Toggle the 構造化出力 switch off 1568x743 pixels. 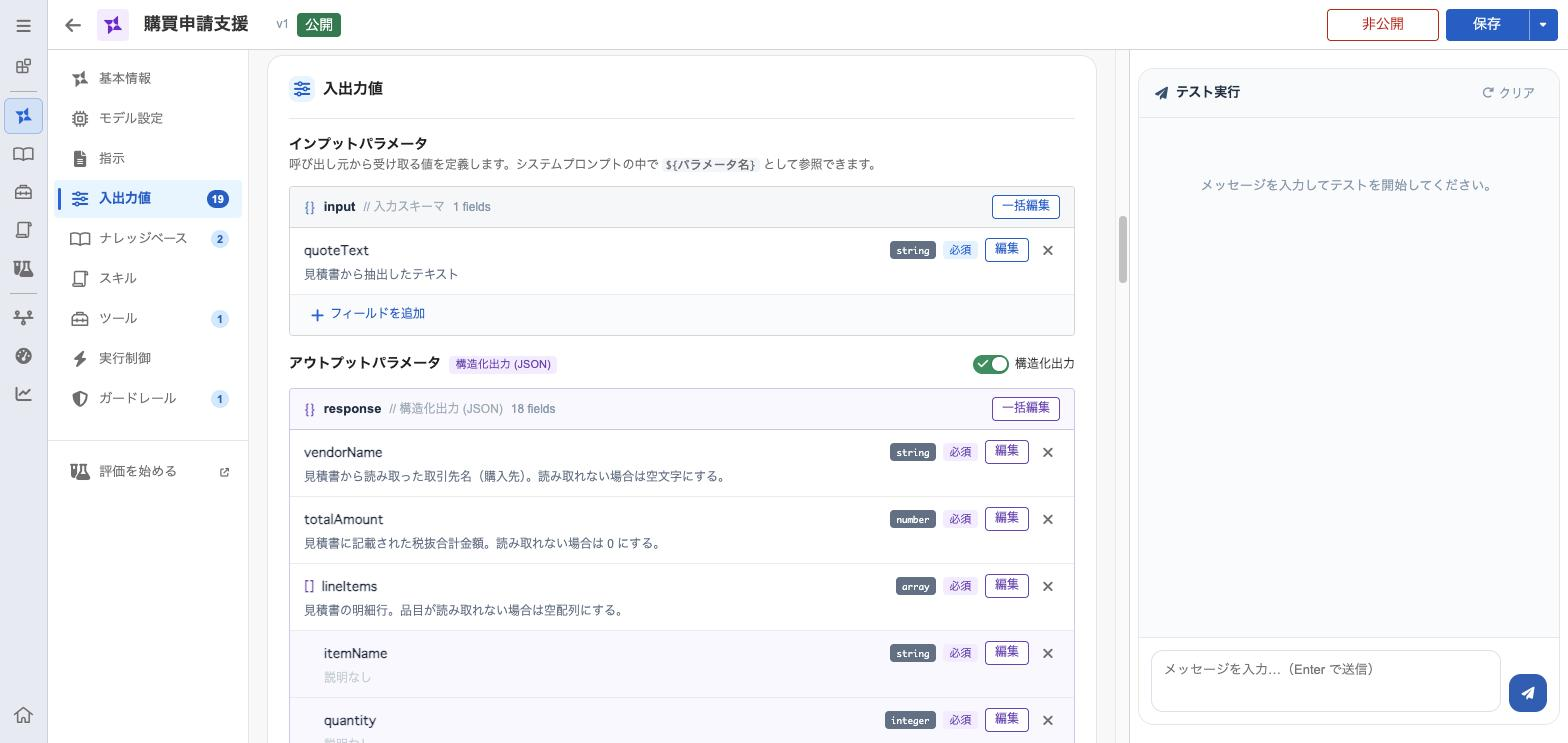point(991,364)
